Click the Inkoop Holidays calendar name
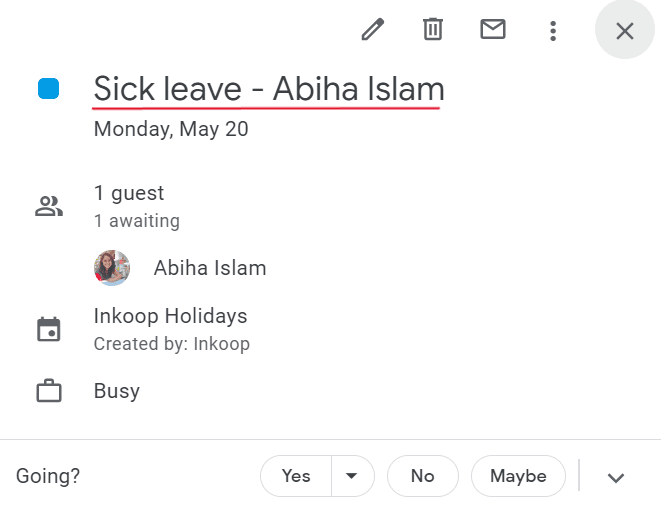The height and width of the screenshot is (509, 661). (x=170, y=316)
